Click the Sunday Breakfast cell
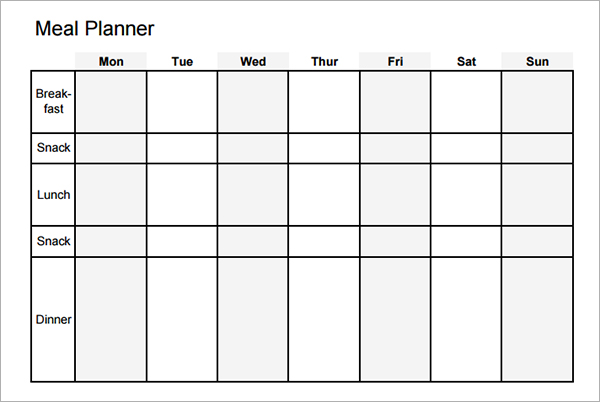The height and width of the screenshot is (402, 600). click(x=537, y=102)
